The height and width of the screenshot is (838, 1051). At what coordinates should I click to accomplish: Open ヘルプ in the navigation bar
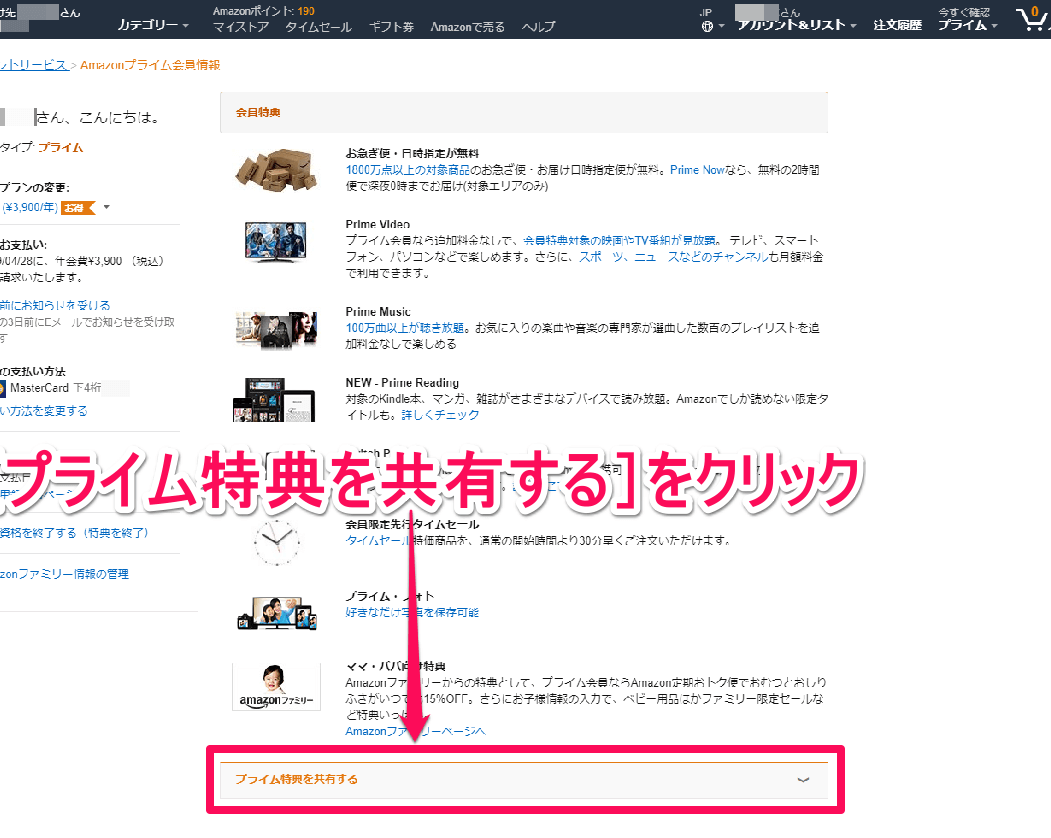(539, 27)
